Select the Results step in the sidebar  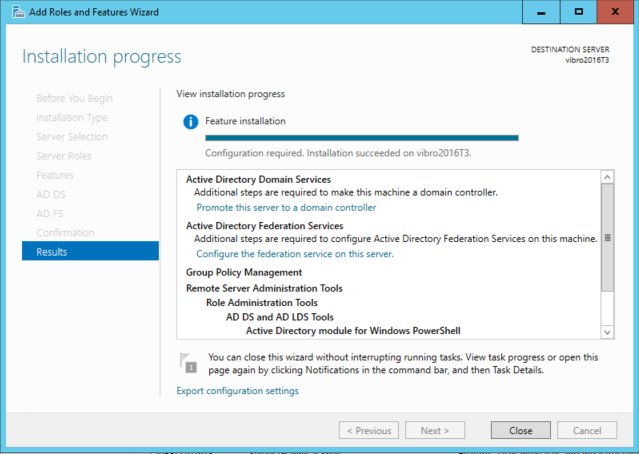90,251
